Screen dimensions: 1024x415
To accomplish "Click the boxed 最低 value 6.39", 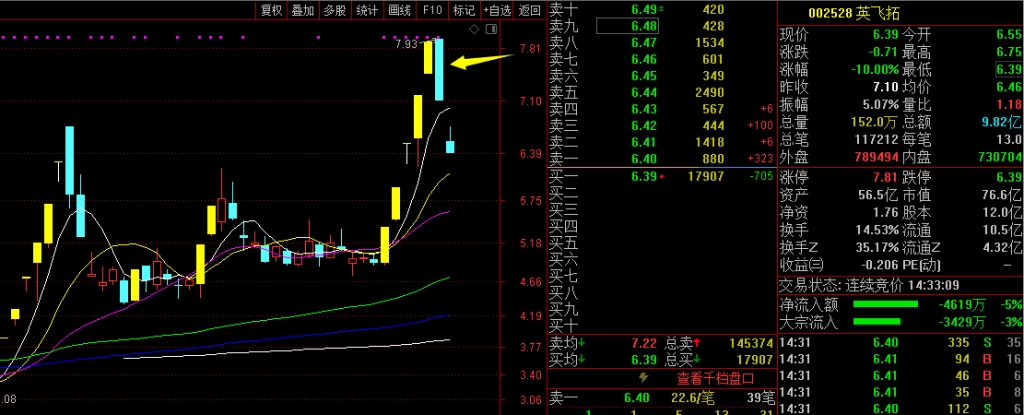I will (x=1009, y=69).
